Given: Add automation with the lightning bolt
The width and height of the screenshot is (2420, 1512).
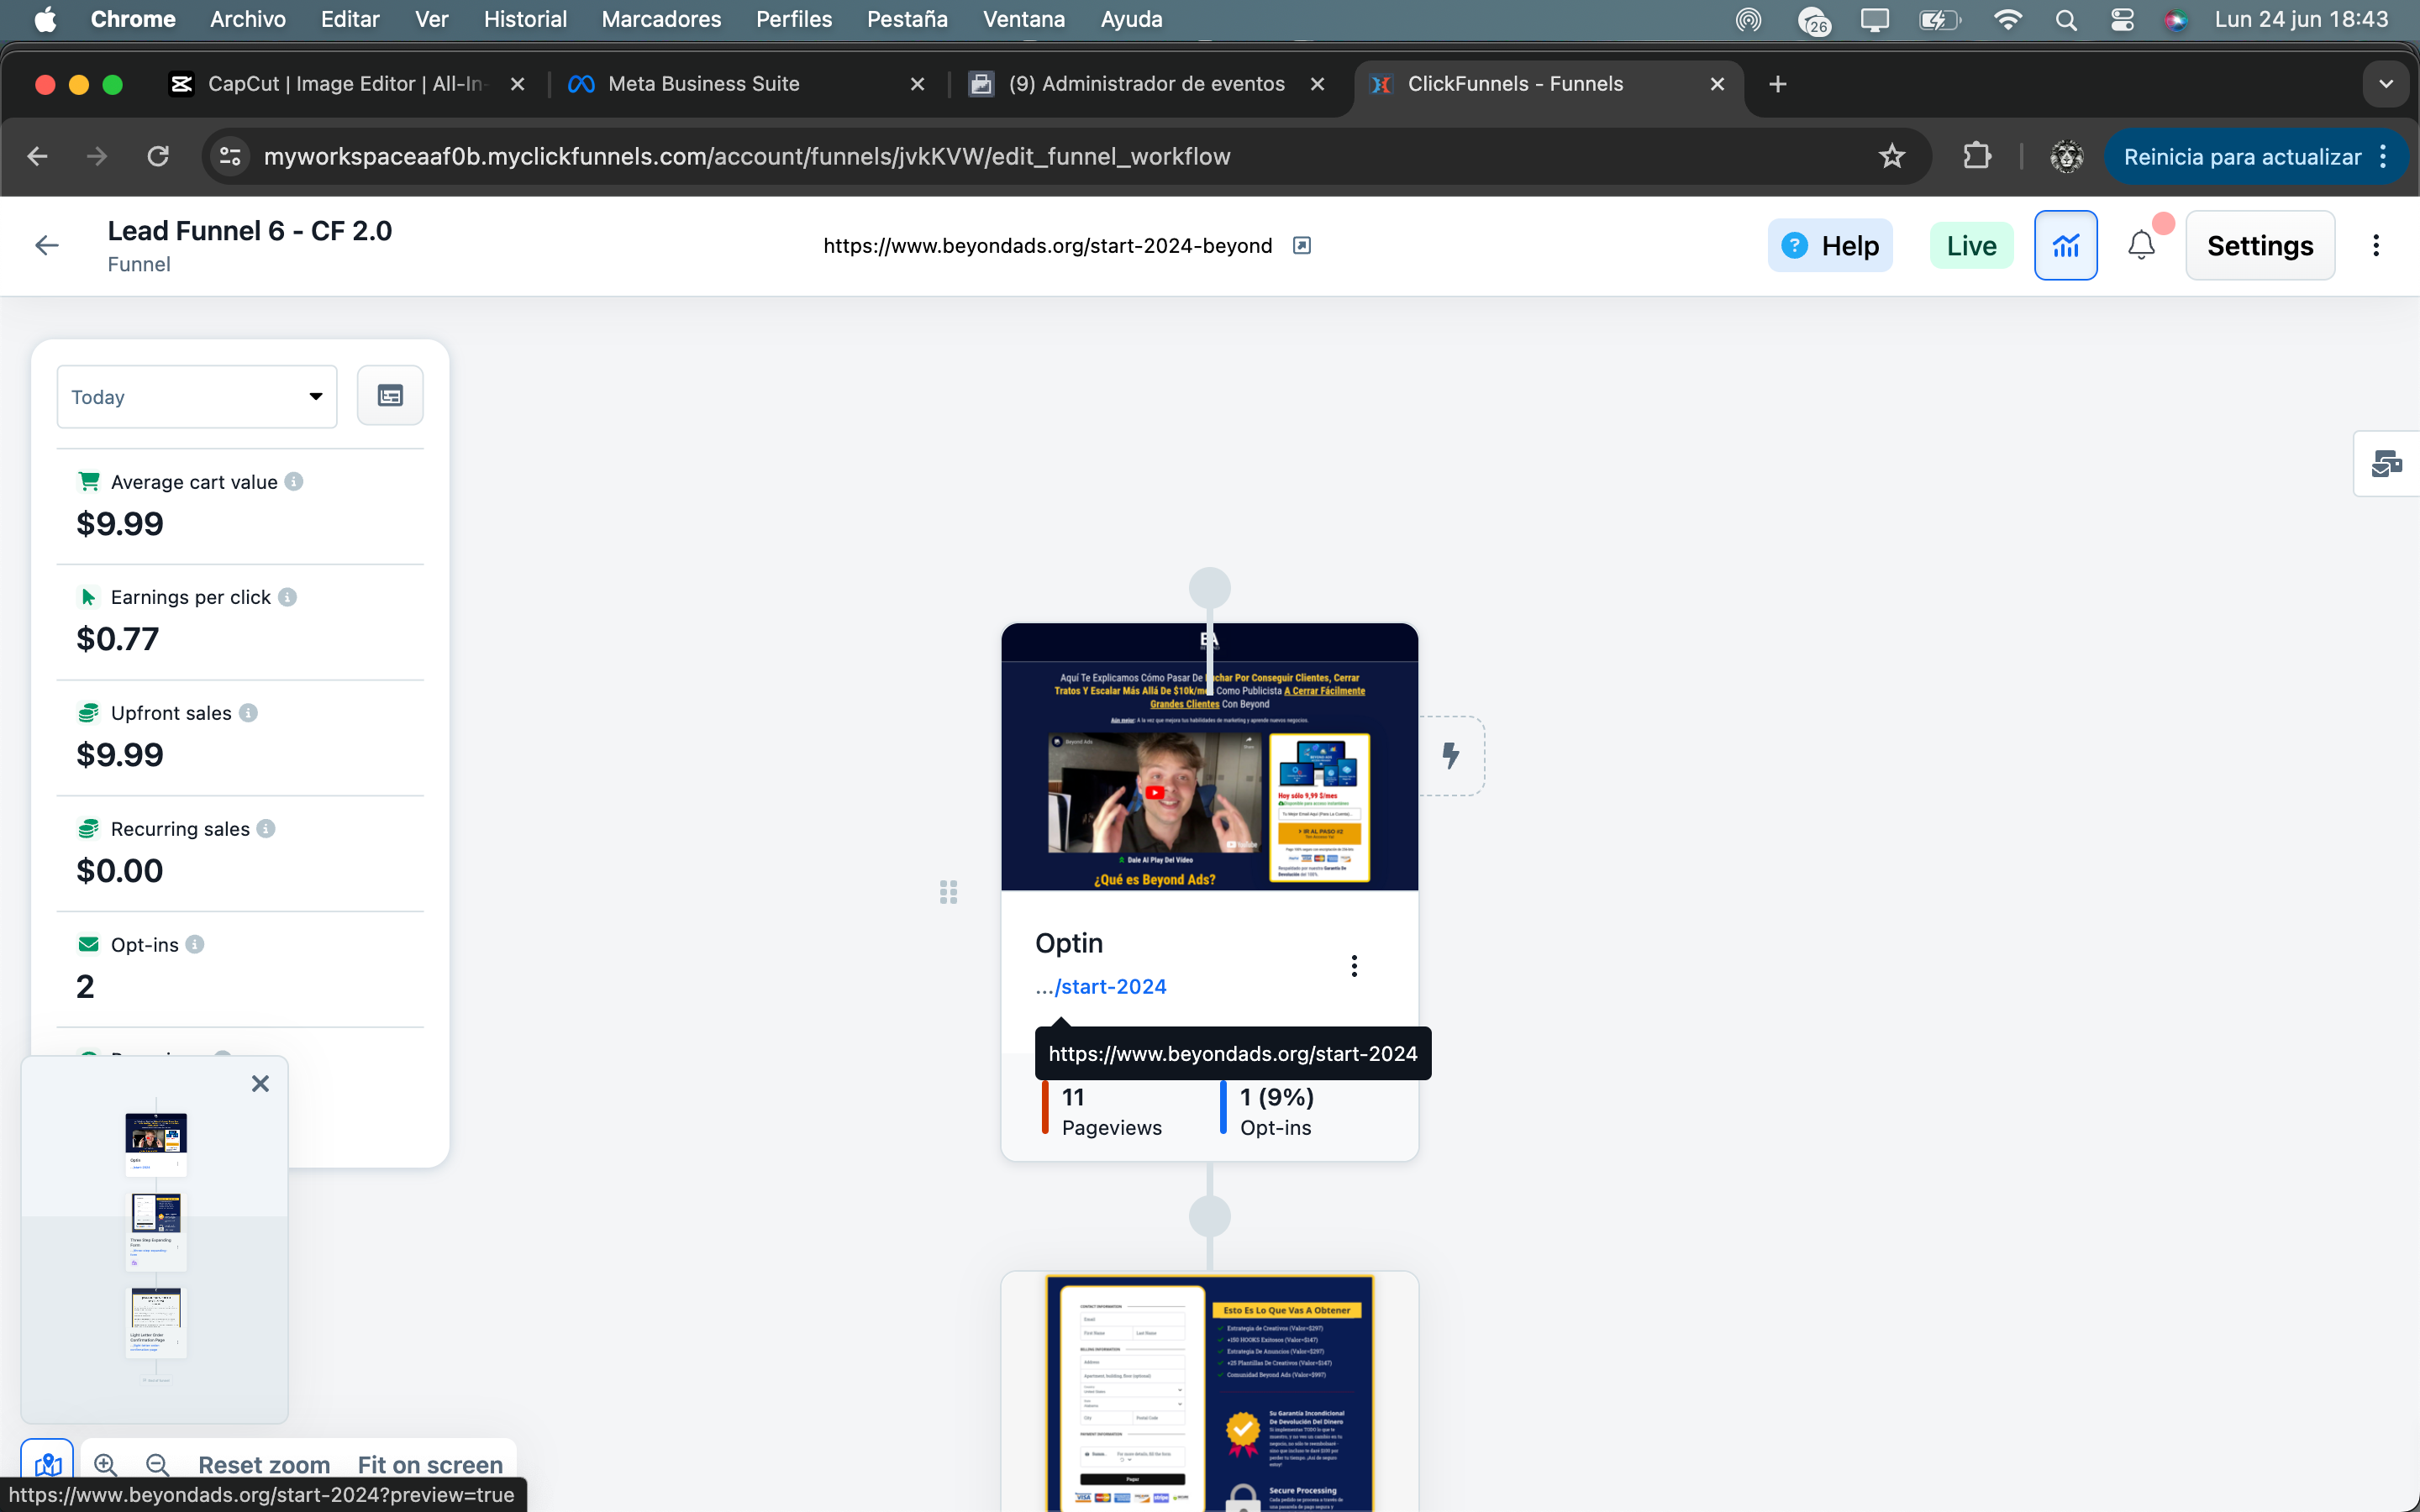Looking at the screenshot, I should coord(1451,755).
